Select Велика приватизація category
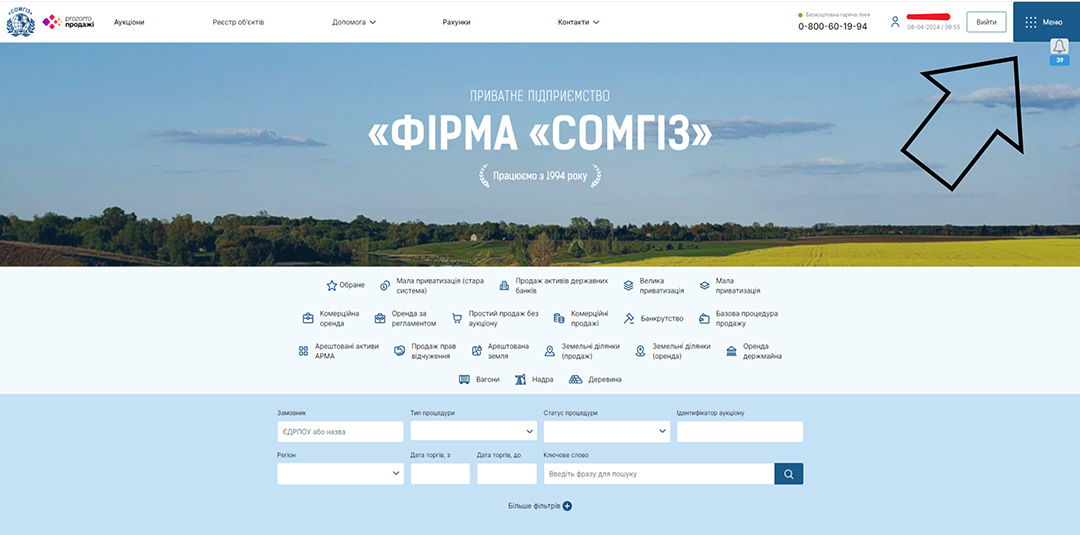The height and width of the screenshot is (535, 1080). 654,286
